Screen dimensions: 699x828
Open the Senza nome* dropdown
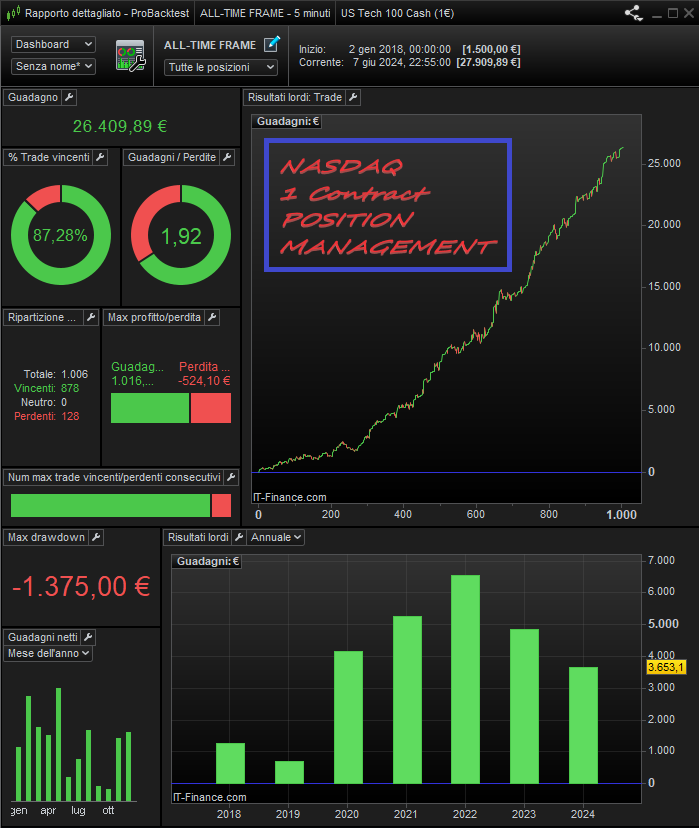pyautogui.click(x=53, y=66)
